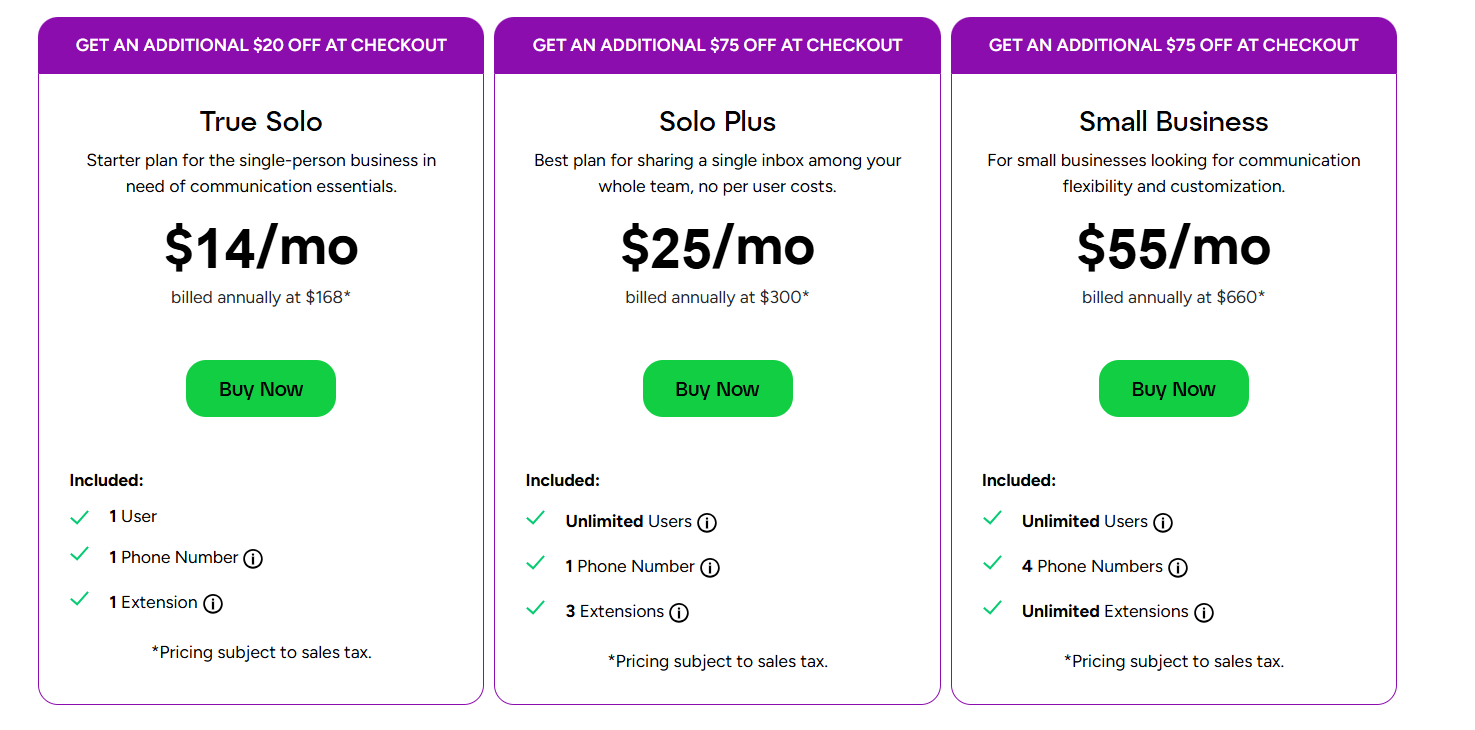Click Buy Now for True Solo plan
Viewport: 1475px width, 730px height.
click(261, 389)
